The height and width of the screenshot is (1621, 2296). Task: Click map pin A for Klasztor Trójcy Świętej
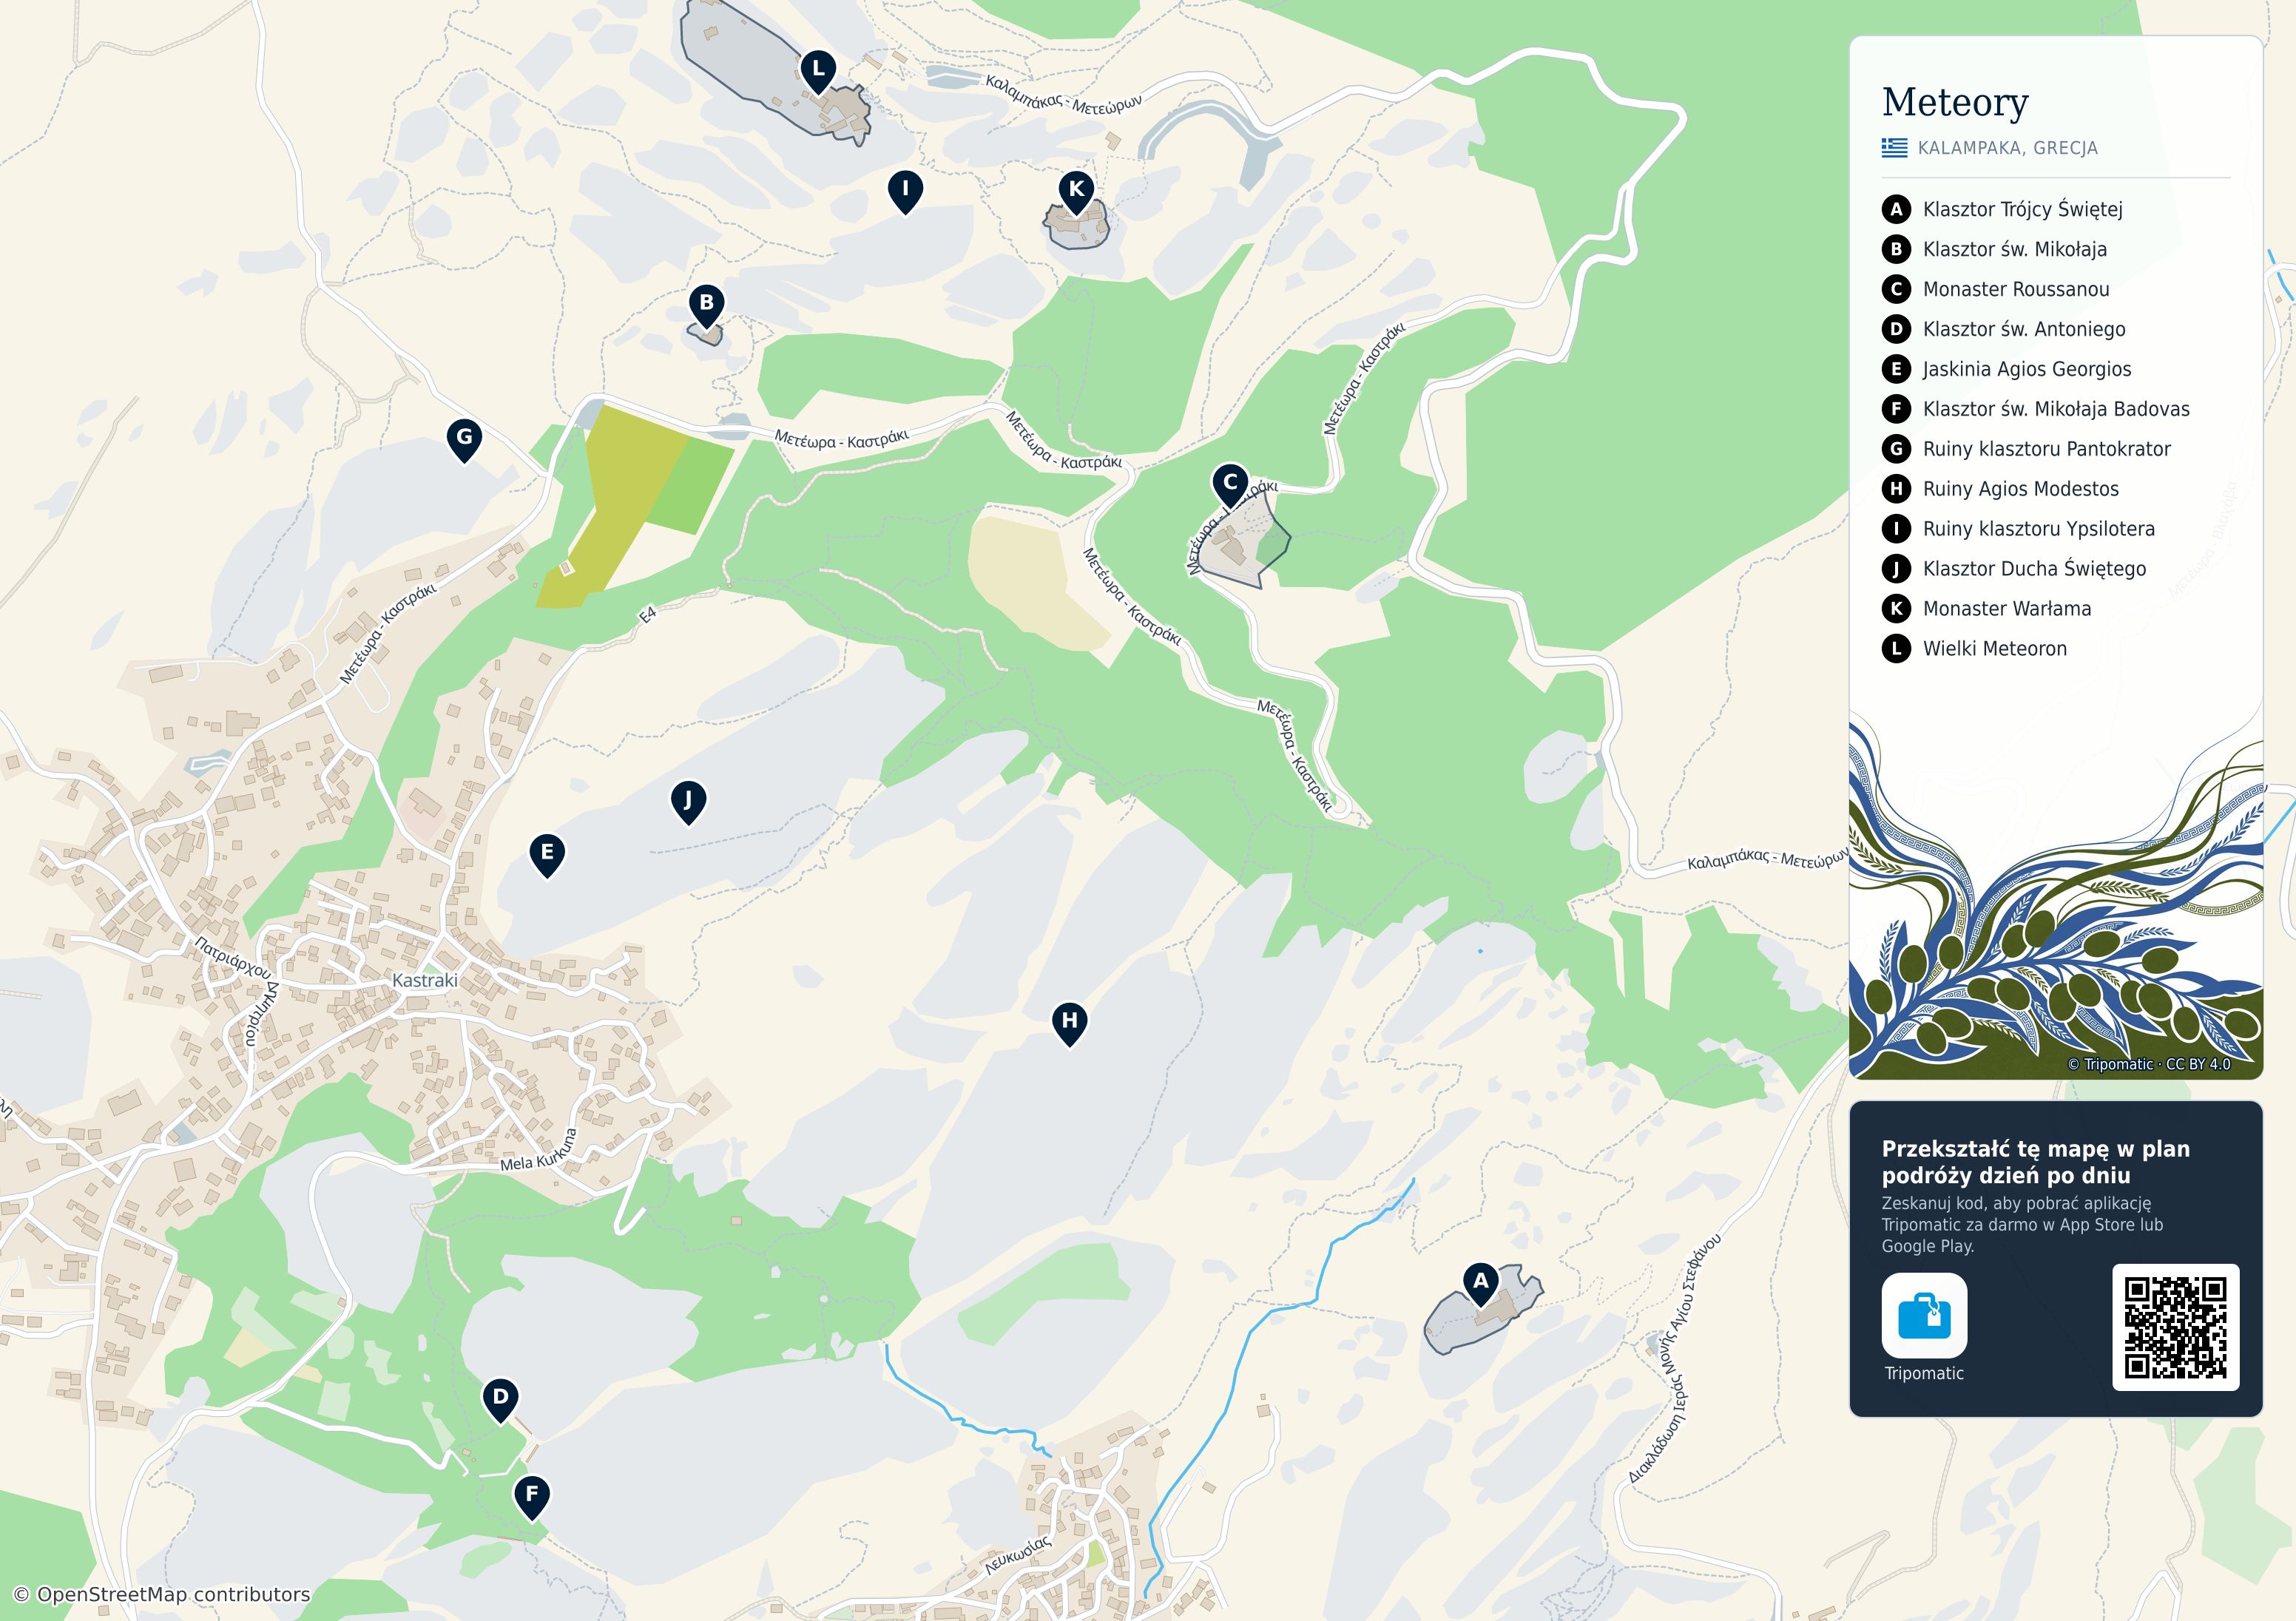click(1480, 1283)
